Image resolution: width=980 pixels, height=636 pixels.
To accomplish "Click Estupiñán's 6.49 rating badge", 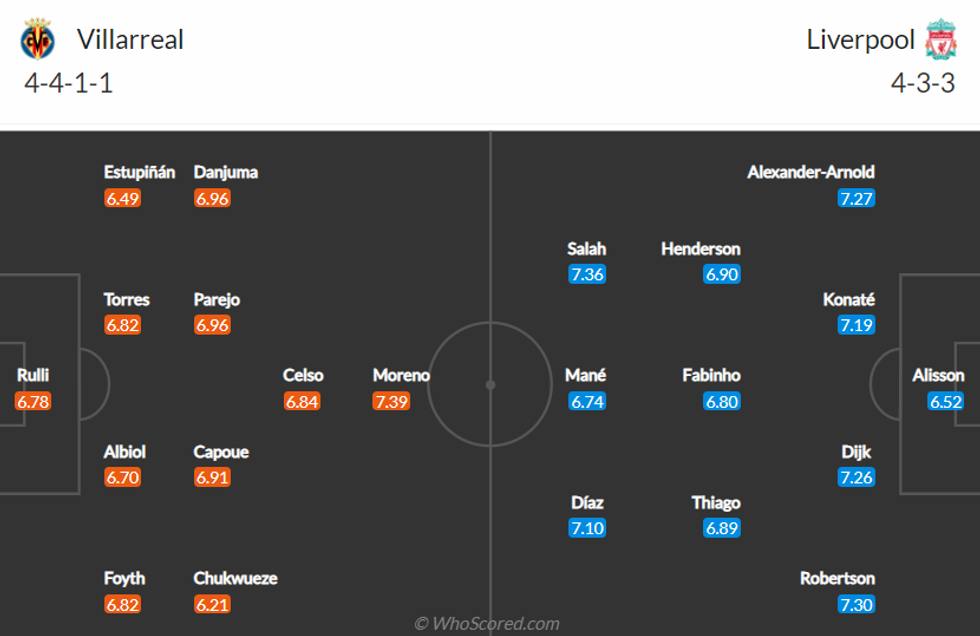I will click(x=122, y=199).
